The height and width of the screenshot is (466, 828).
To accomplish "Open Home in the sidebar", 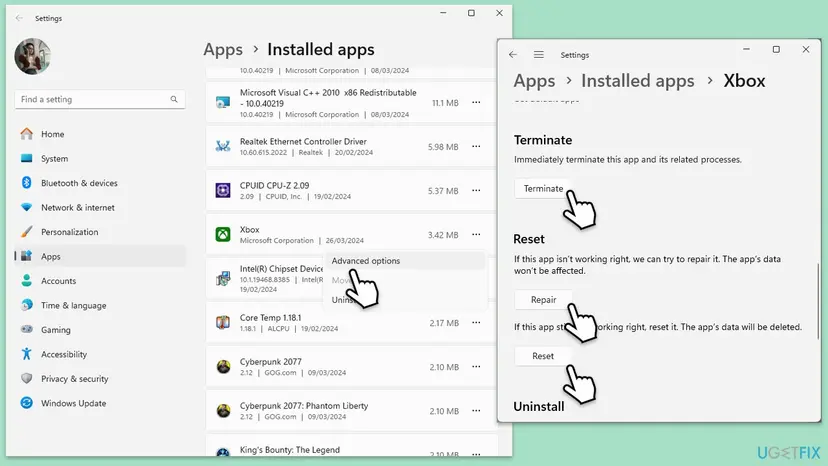I will point(100,134).
